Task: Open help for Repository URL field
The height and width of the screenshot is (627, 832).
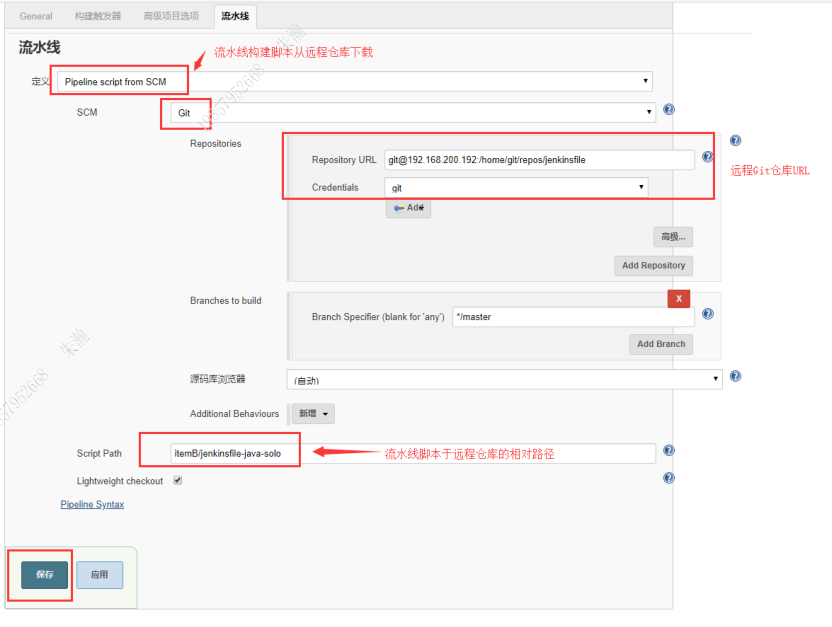Action: (707, 157)
